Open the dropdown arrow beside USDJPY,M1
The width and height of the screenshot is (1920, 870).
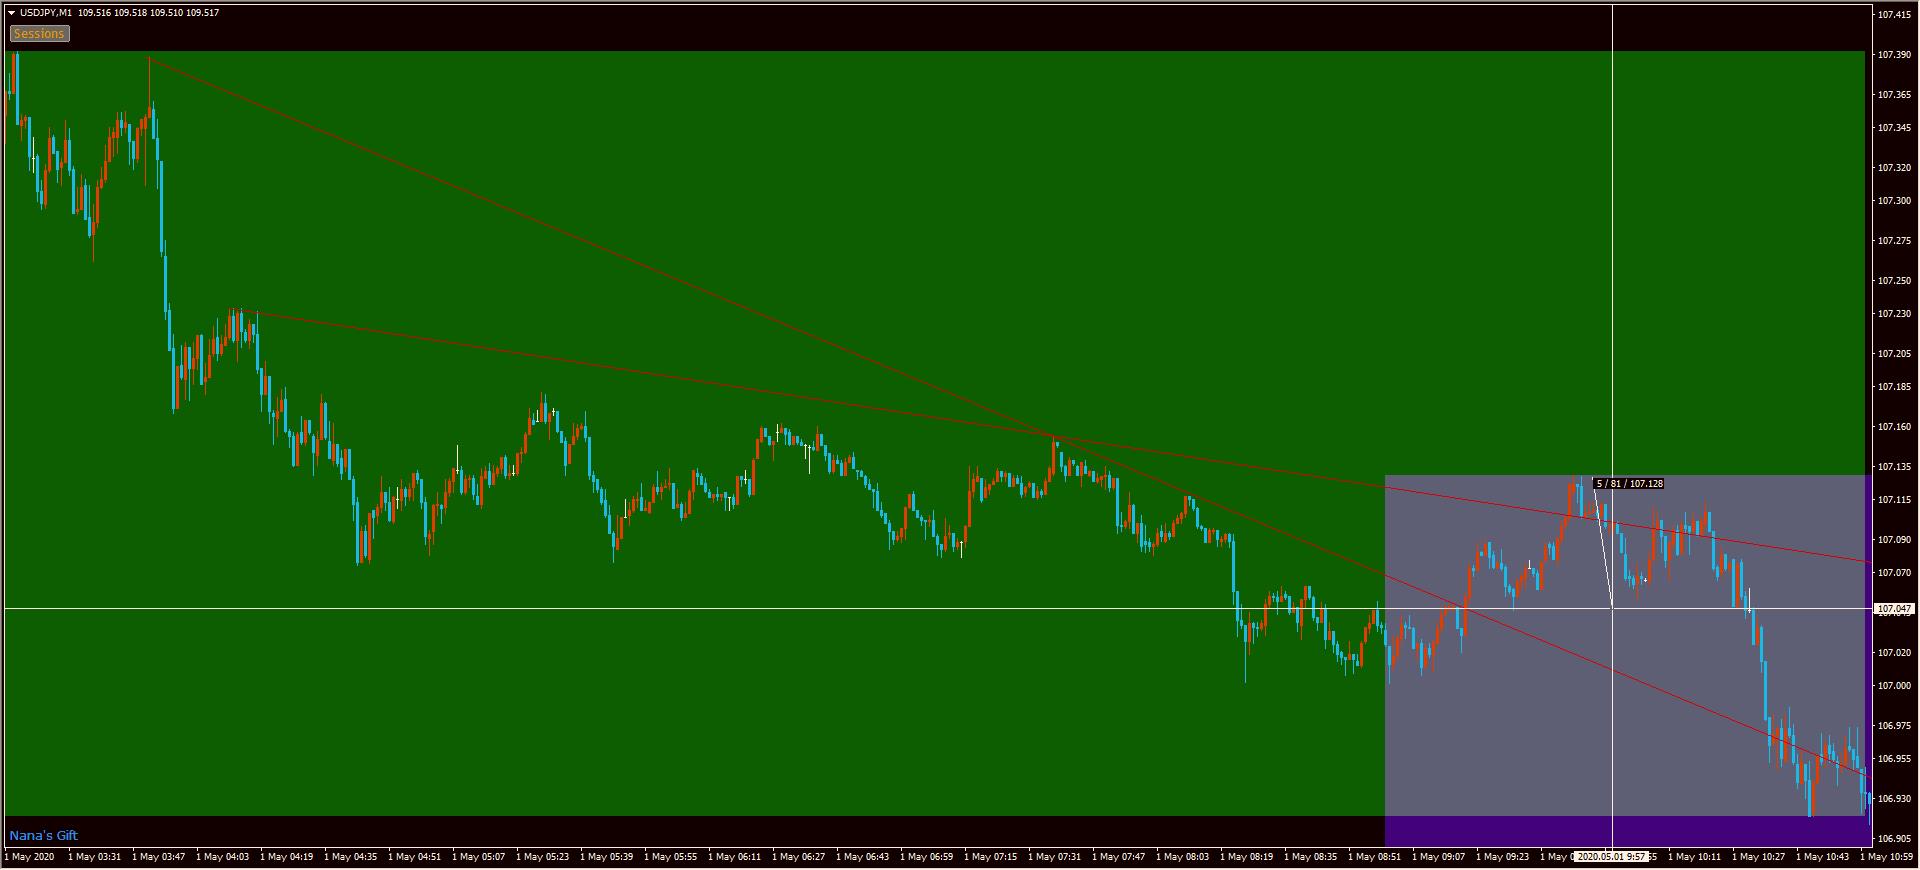(11, 13)
